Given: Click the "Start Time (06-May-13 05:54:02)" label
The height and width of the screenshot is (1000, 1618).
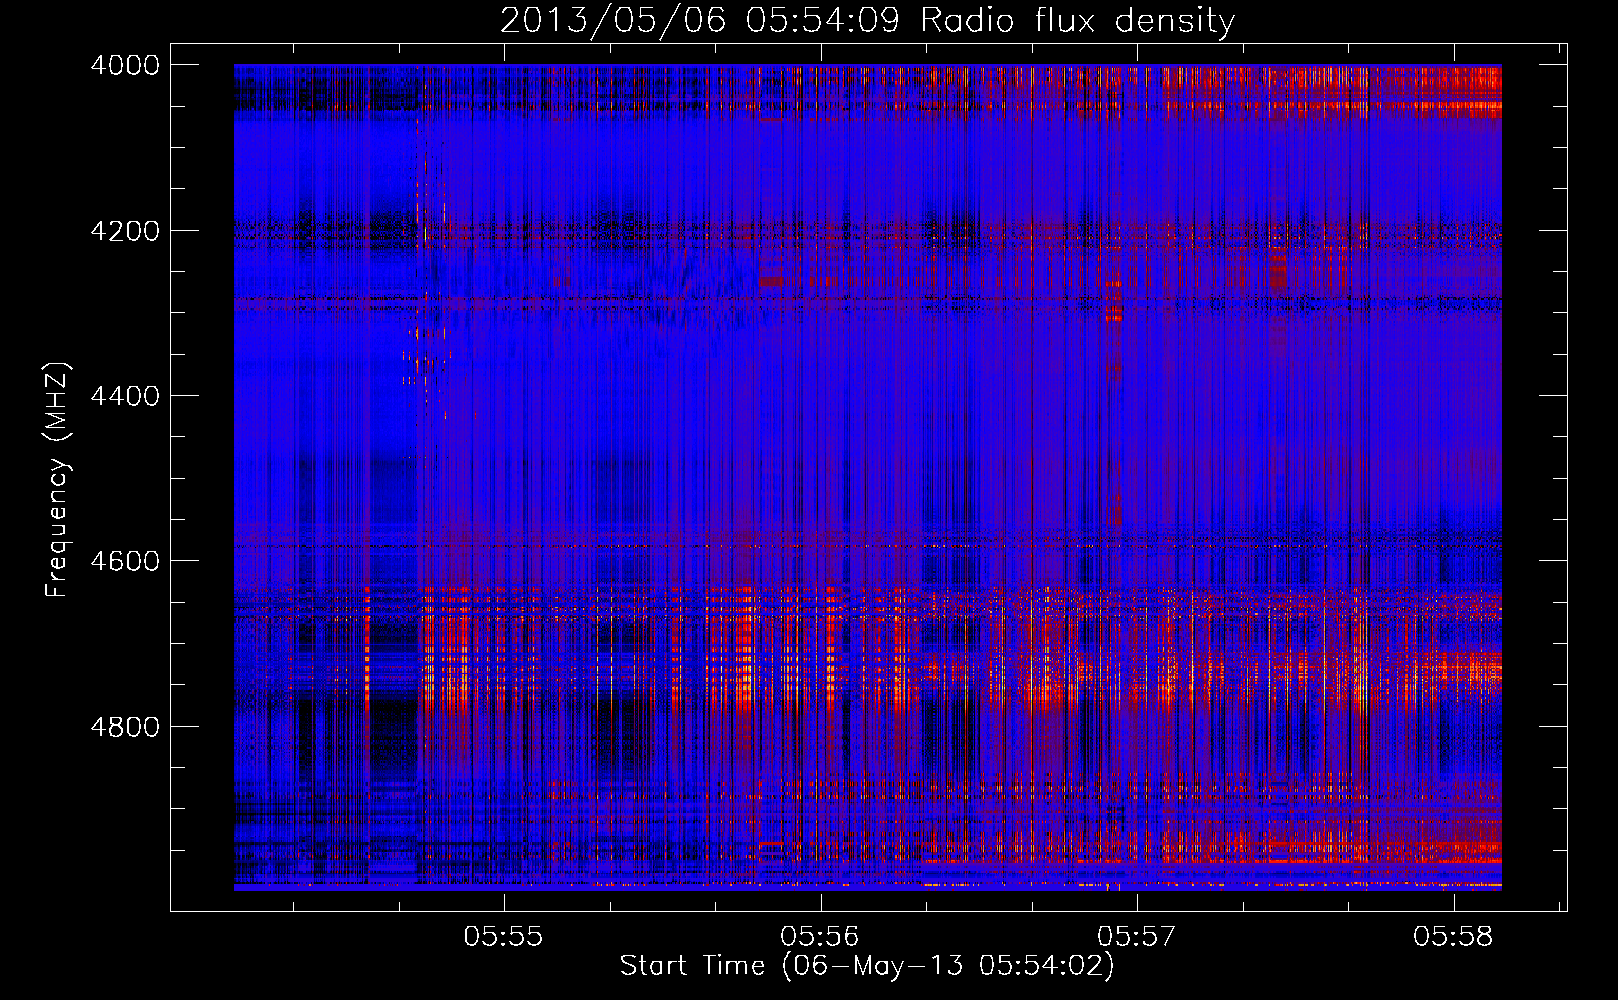Looking at the screenshot, I should [866, 966].
